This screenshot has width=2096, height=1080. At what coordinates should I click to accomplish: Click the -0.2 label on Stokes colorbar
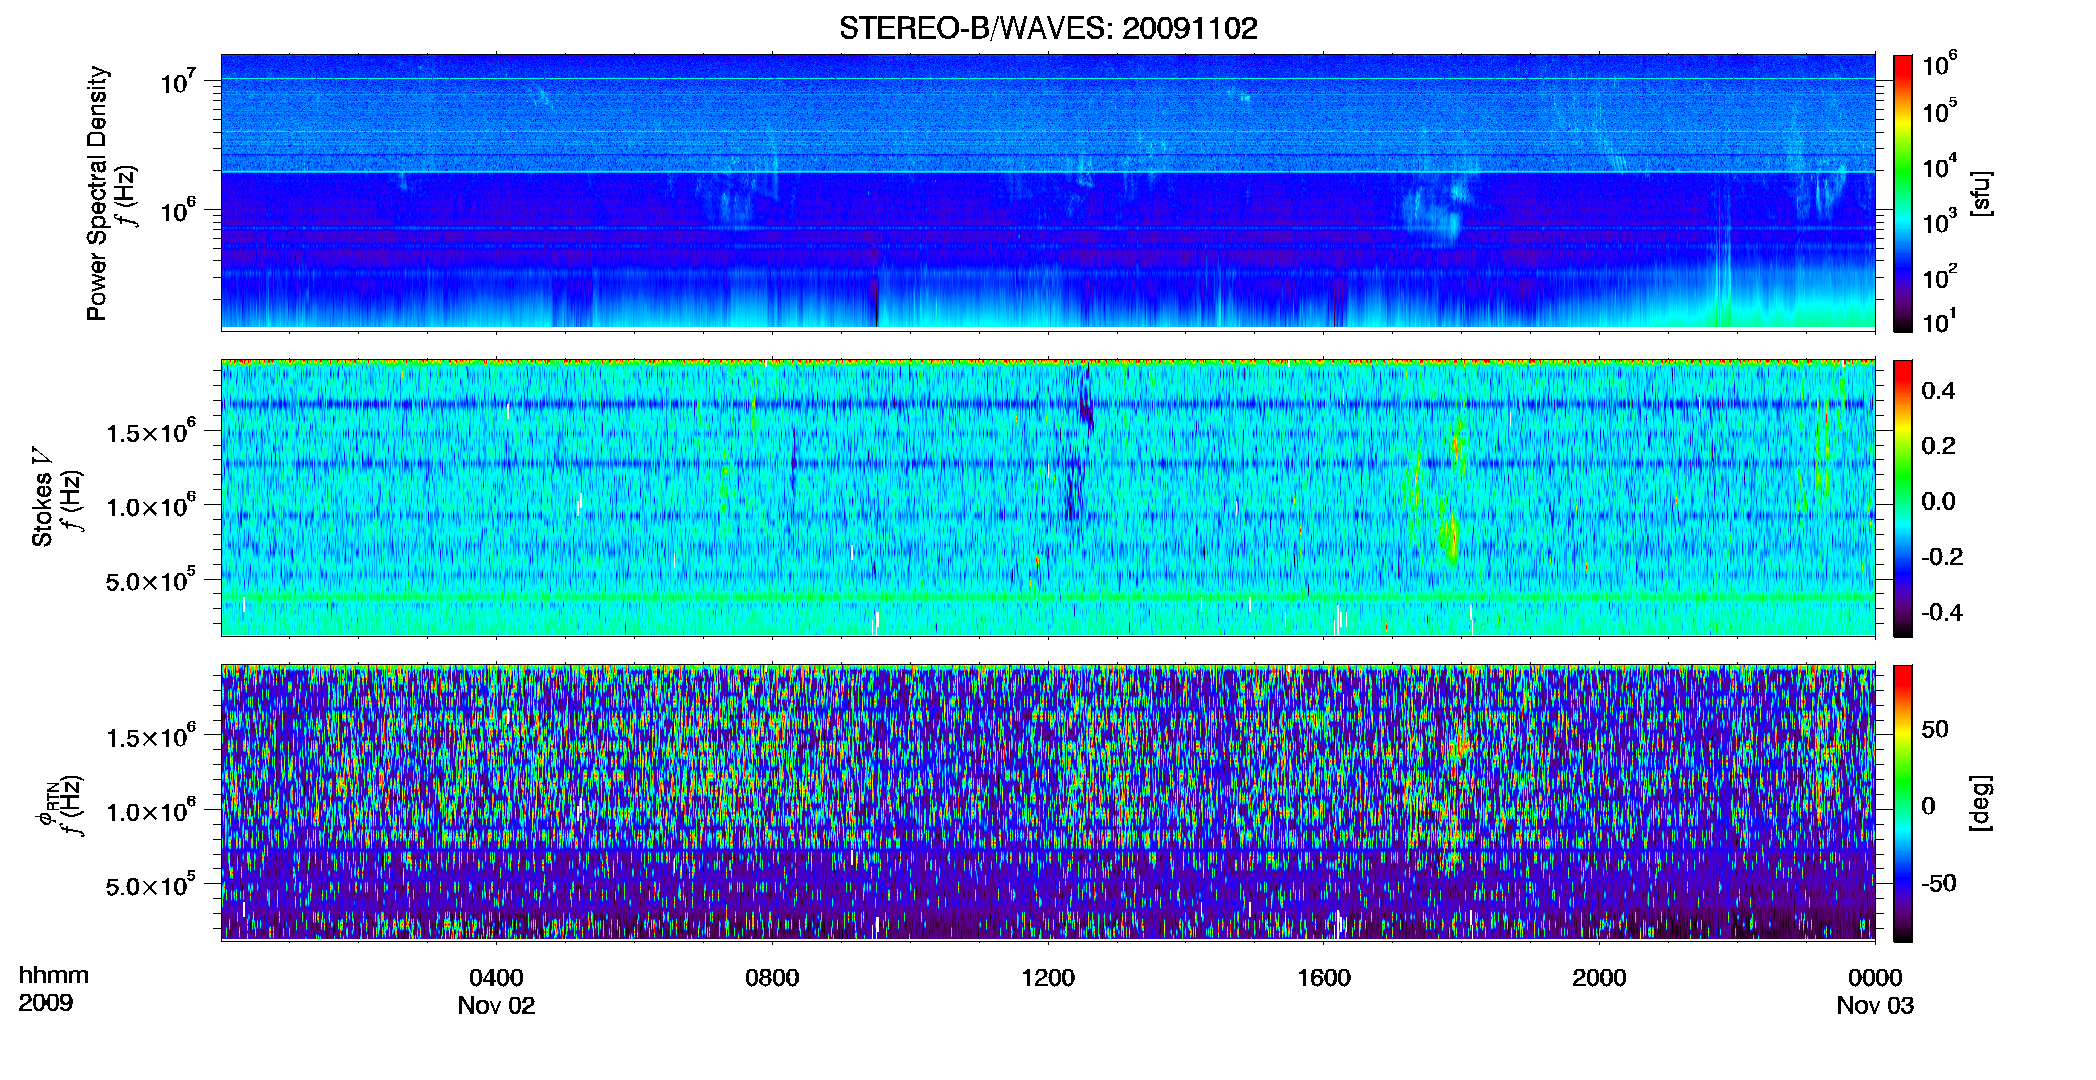(1942, 557)
